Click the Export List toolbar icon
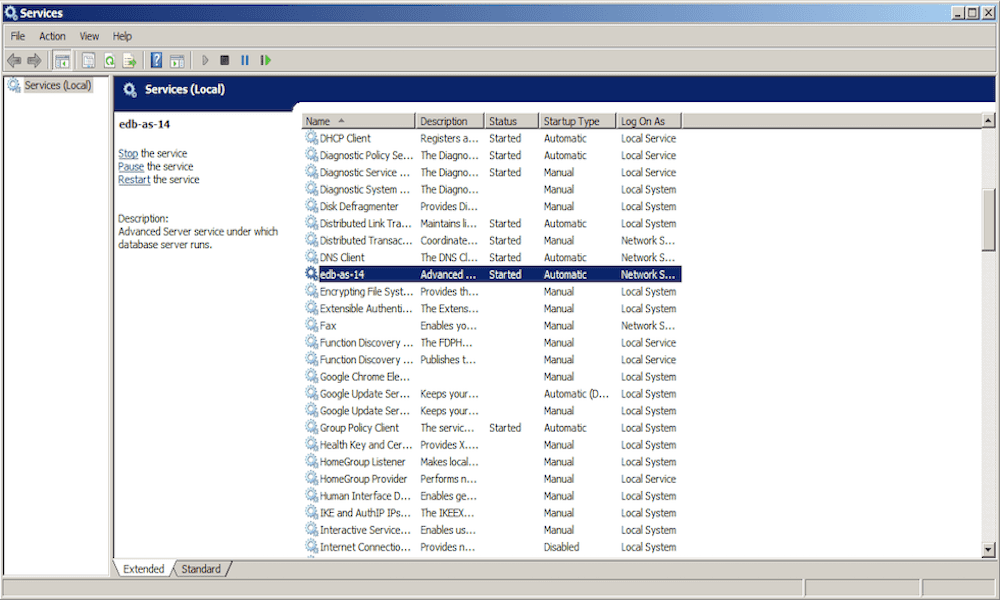1000x600 pixels. point(130,60)
